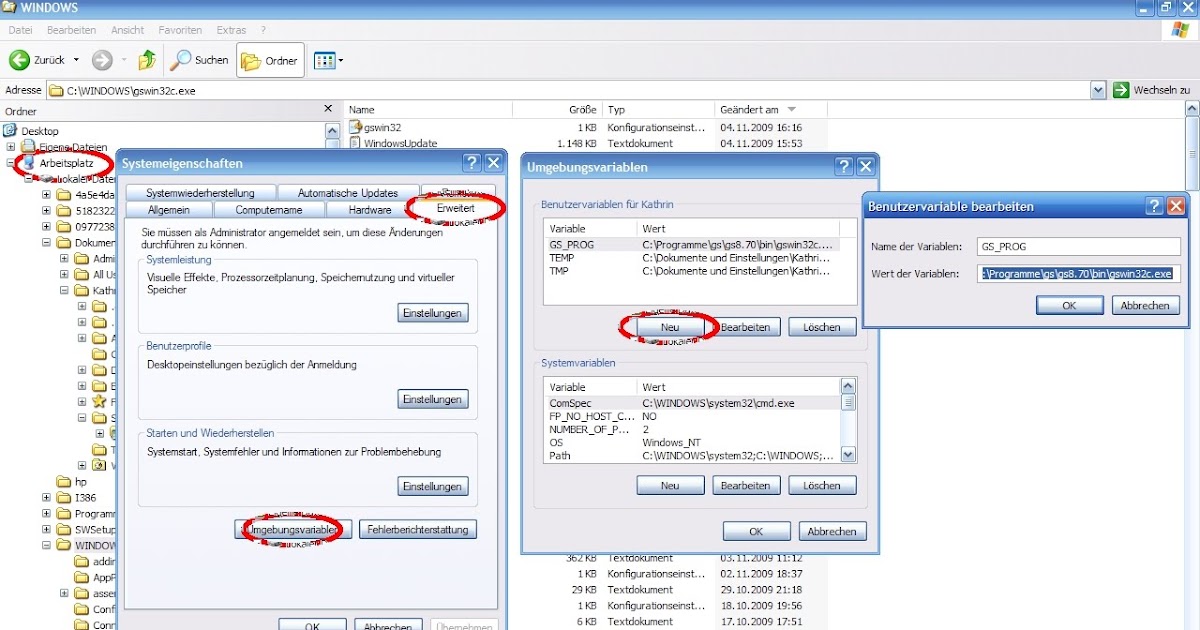Expand the 4a5e4da folder node

point(46,195)
